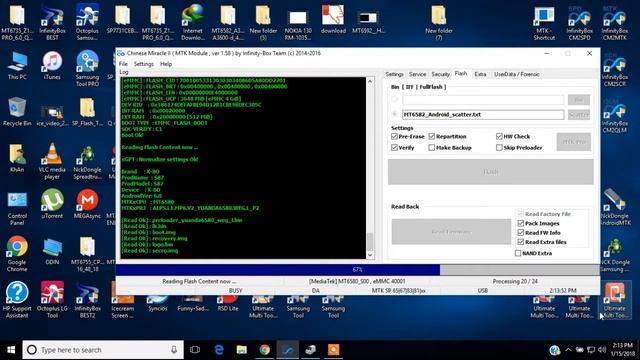This screenshot has height=360, width=640.
Task: Toggle the Repartition checkbox
Action: click(431, 136)
